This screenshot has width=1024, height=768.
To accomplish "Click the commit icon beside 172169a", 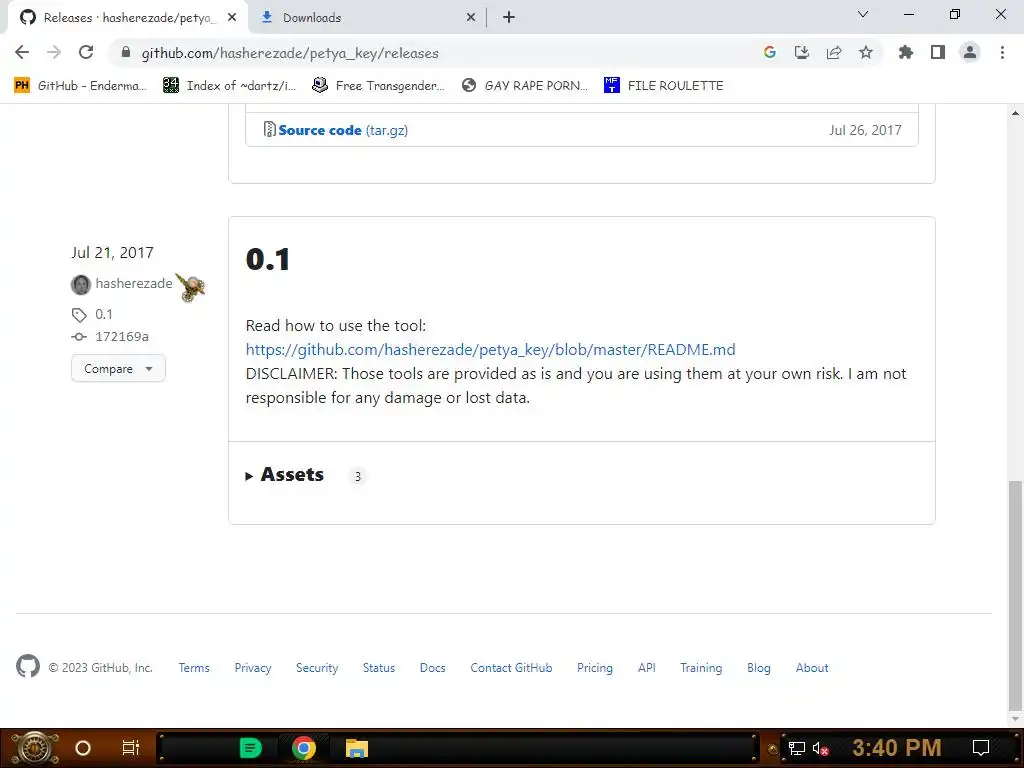I will click(x=79, y=337).
